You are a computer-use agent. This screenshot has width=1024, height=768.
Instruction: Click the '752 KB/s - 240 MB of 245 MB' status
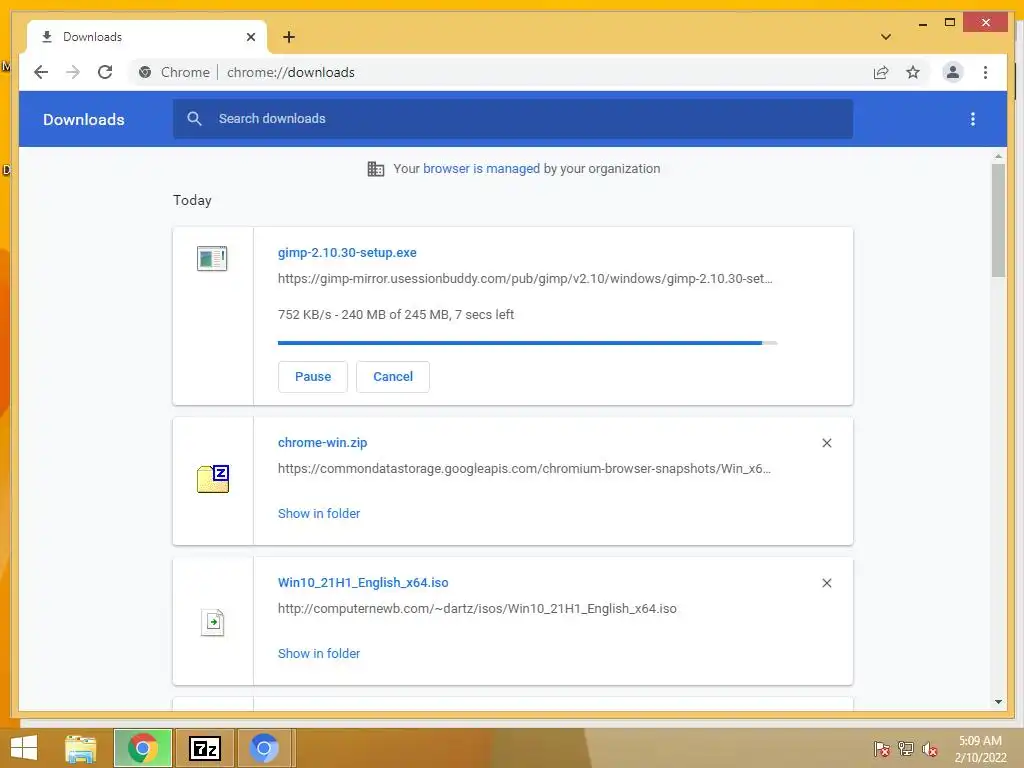click(396, 315)
